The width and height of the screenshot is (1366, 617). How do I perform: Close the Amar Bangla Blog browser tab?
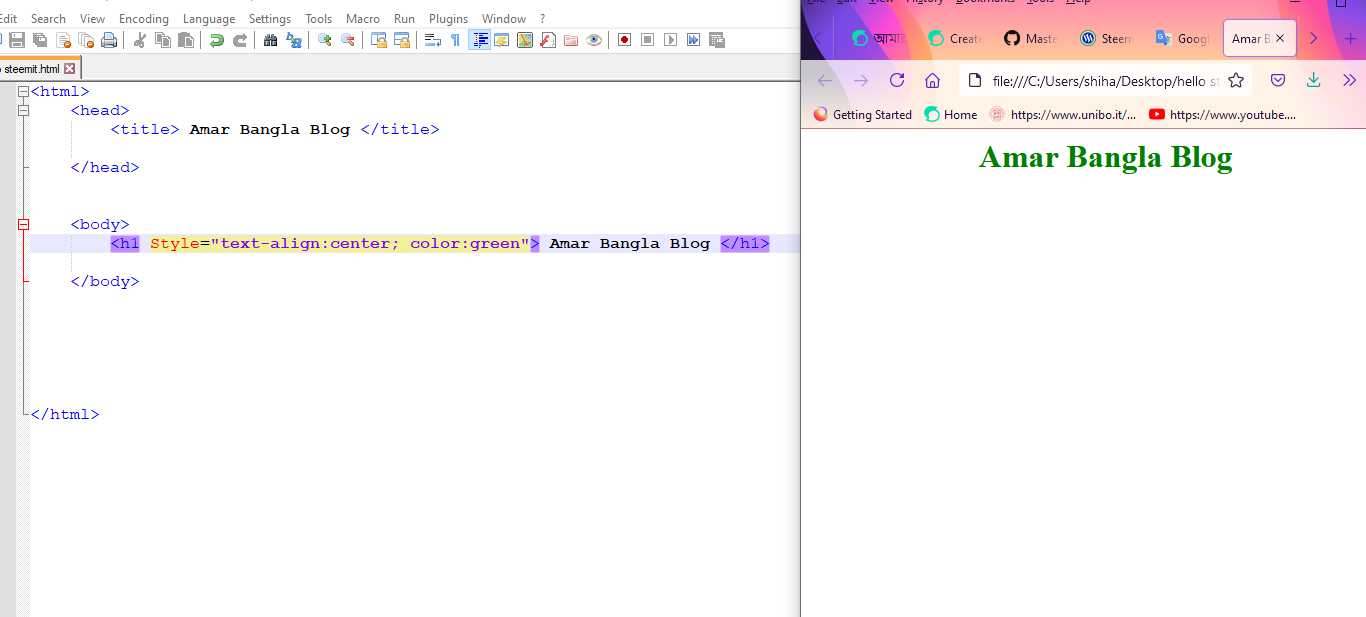coord(1280,38)
